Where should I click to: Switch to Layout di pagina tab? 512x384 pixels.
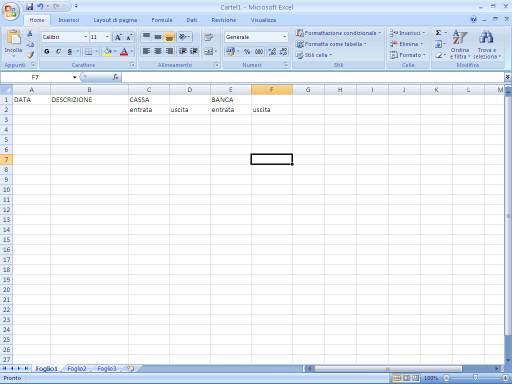coord(115,20)
